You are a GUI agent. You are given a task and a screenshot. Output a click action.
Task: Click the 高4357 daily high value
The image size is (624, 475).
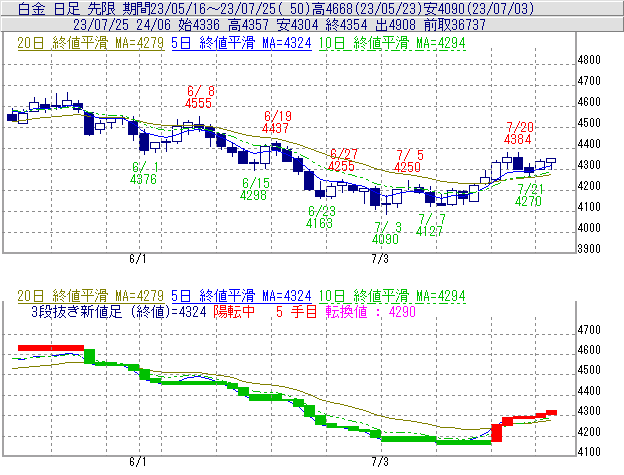point(248,25)
